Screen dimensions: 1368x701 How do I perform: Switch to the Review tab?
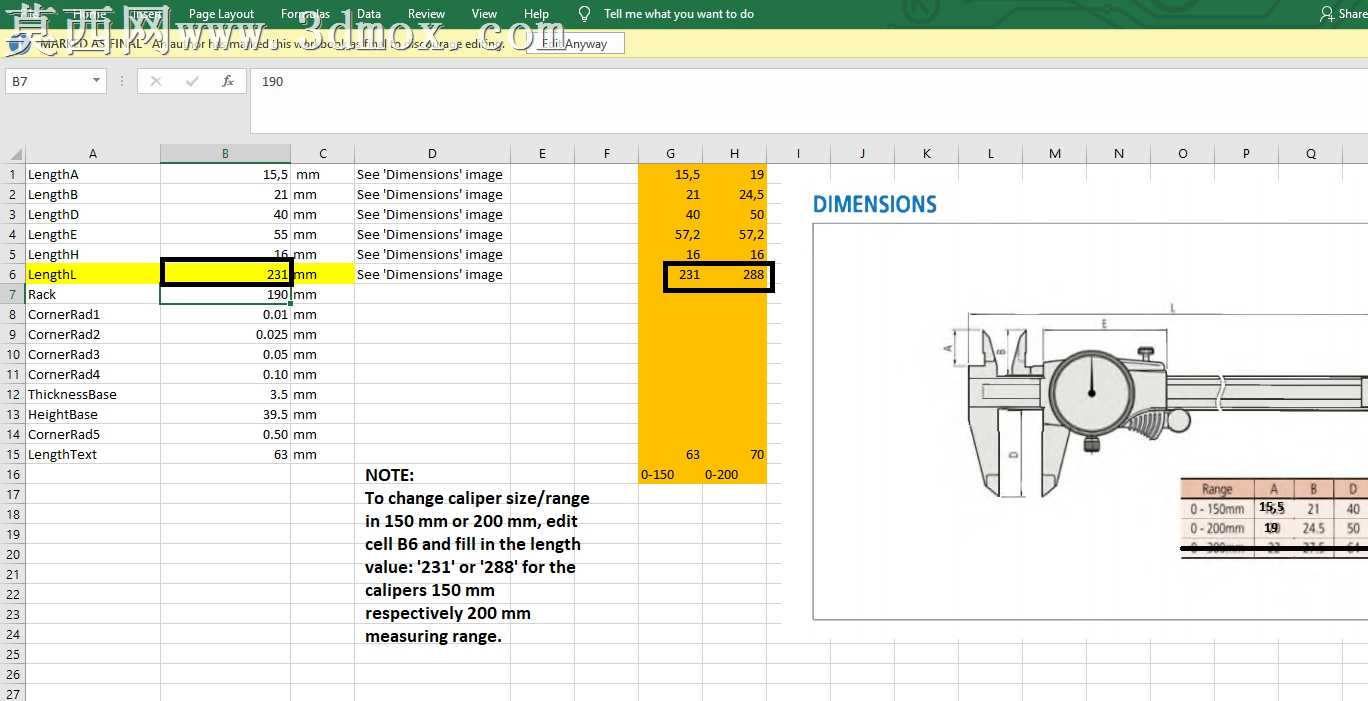tap(426, 14)
